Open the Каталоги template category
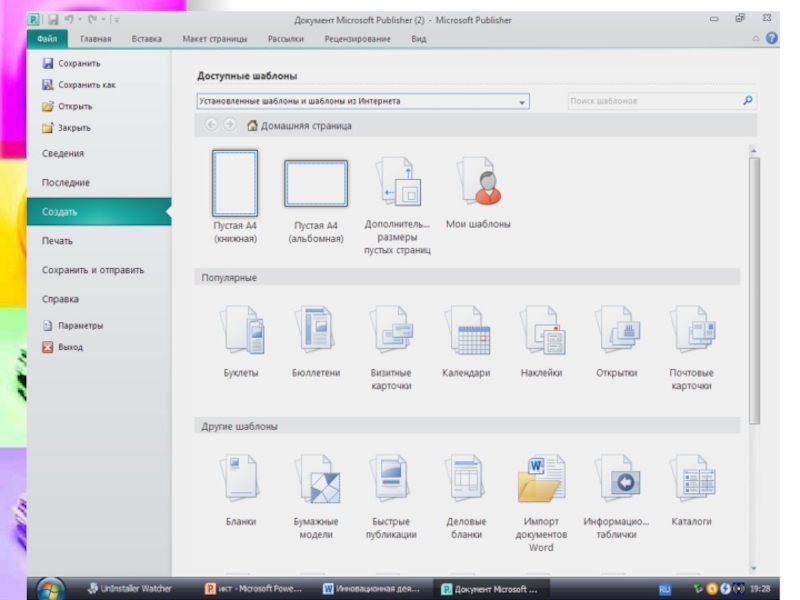The image size is (800, 600). 691,480
